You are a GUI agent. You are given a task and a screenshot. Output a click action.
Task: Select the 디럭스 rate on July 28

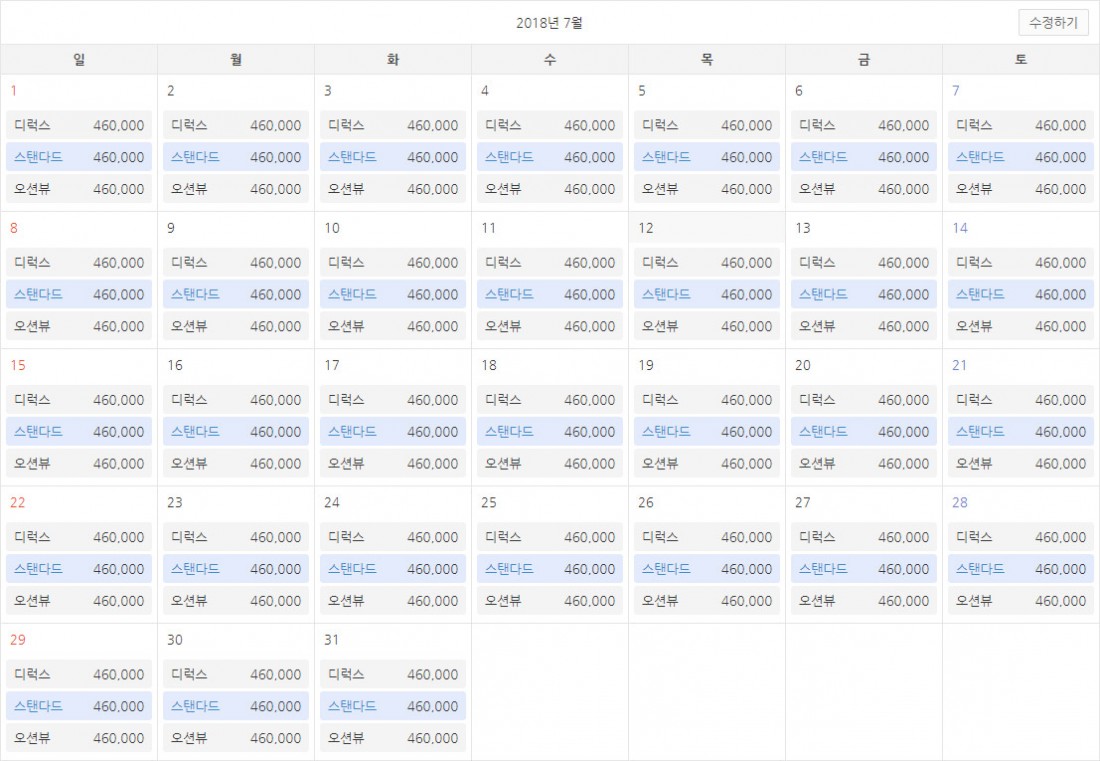[x=1021, y=537]
